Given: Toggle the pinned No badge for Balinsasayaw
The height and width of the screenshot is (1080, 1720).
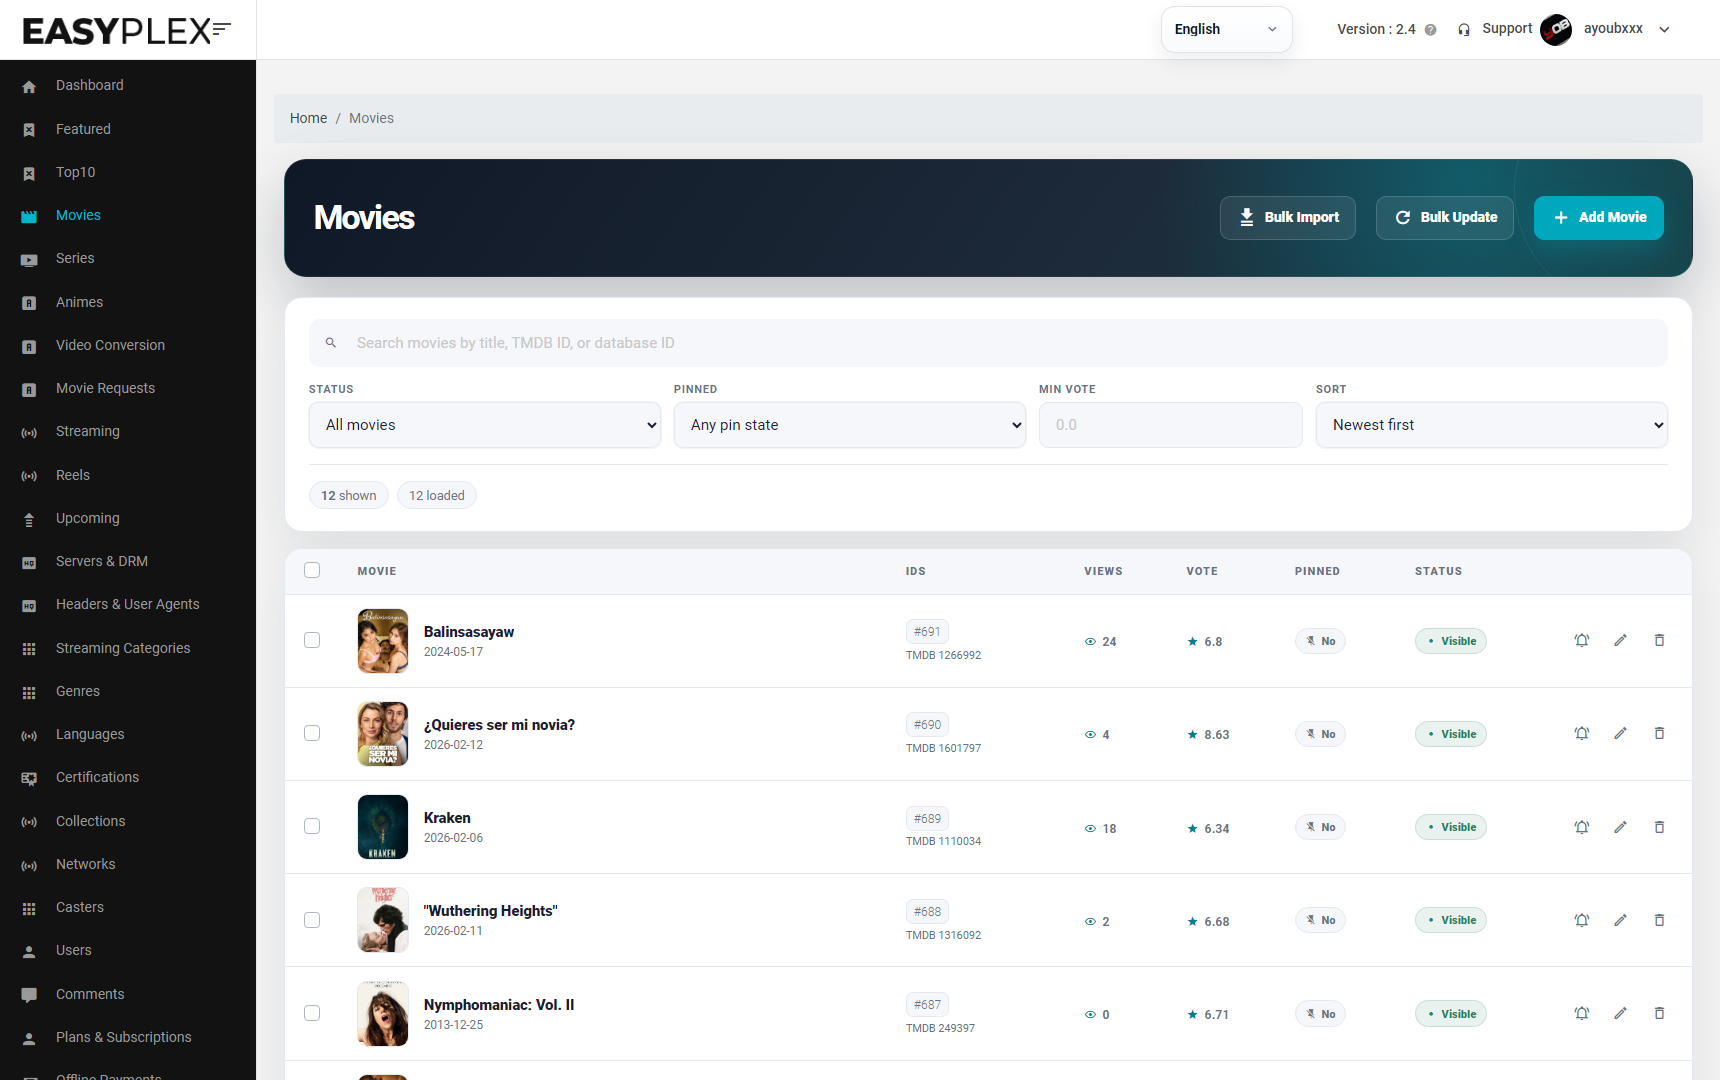Looking at the screenshot, I should [1320, 641].
